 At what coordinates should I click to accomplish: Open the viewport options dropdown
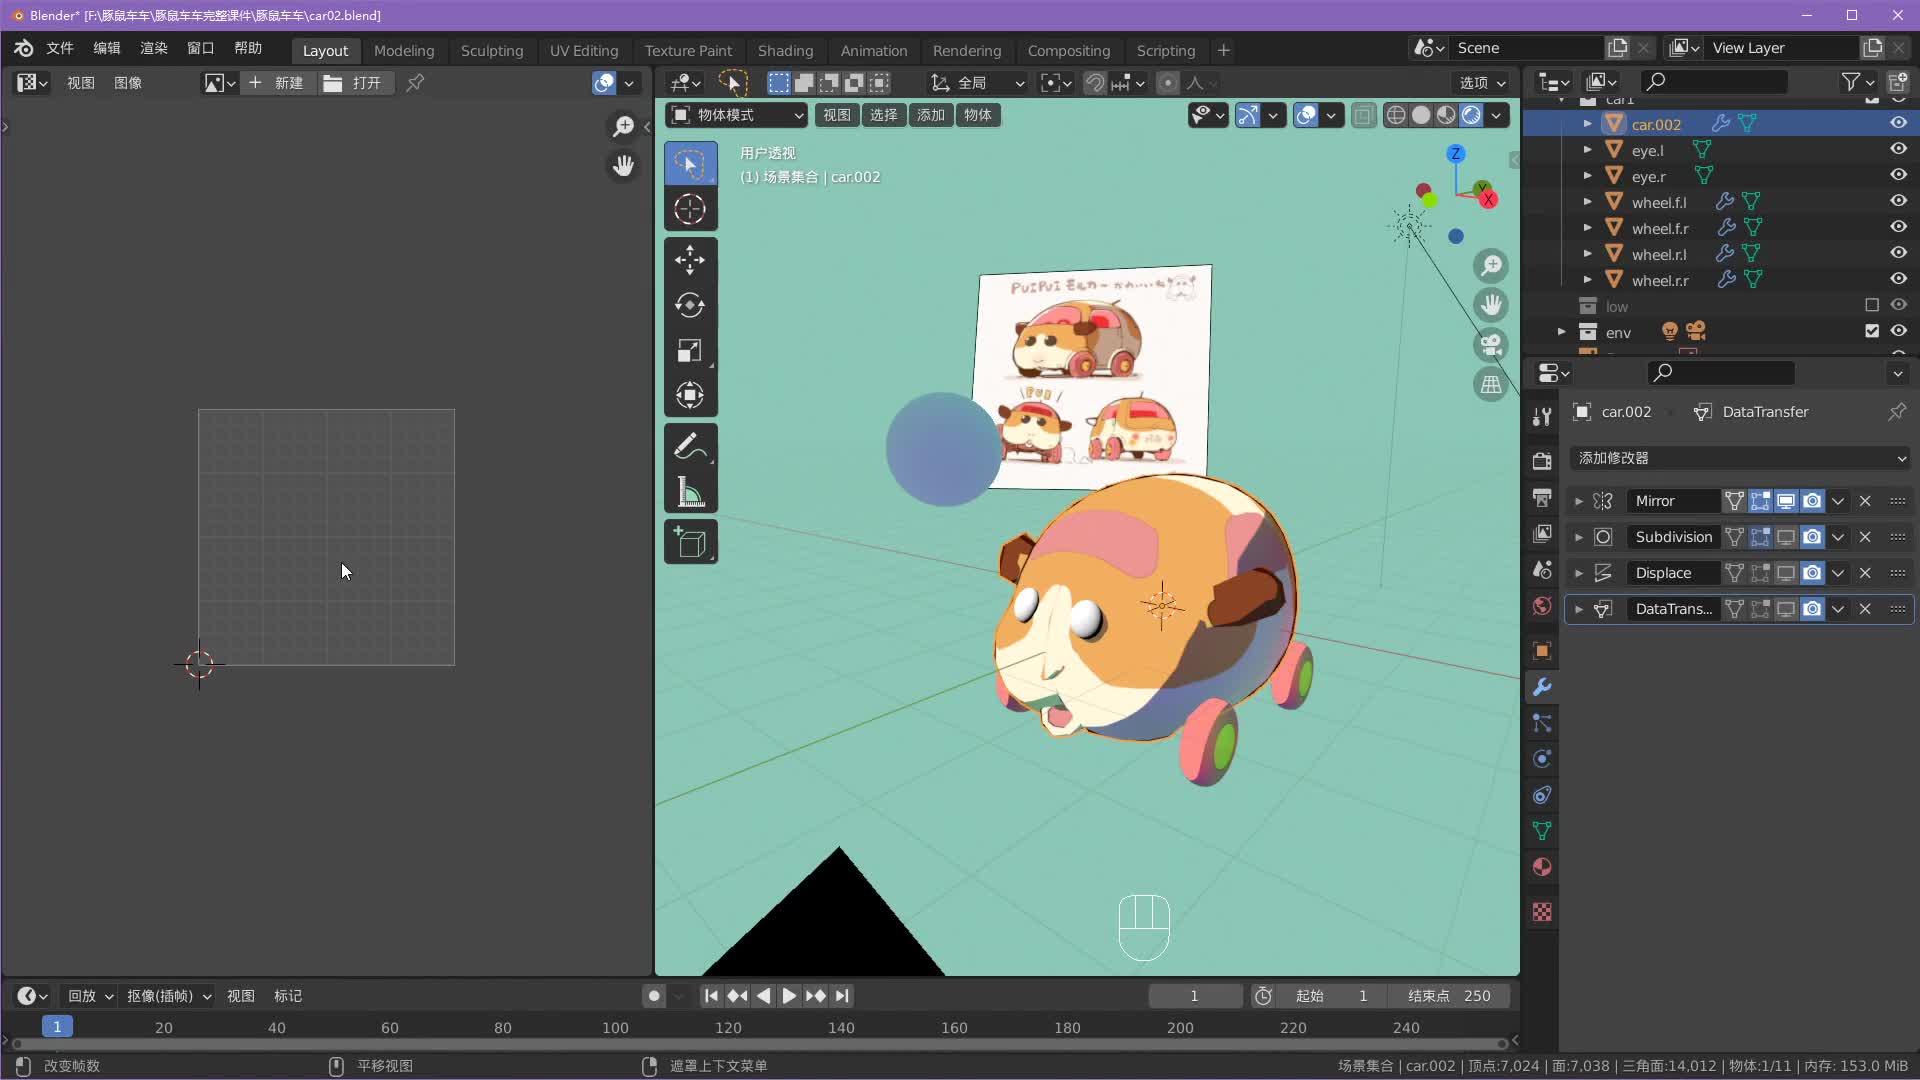tap(1481, 83)
